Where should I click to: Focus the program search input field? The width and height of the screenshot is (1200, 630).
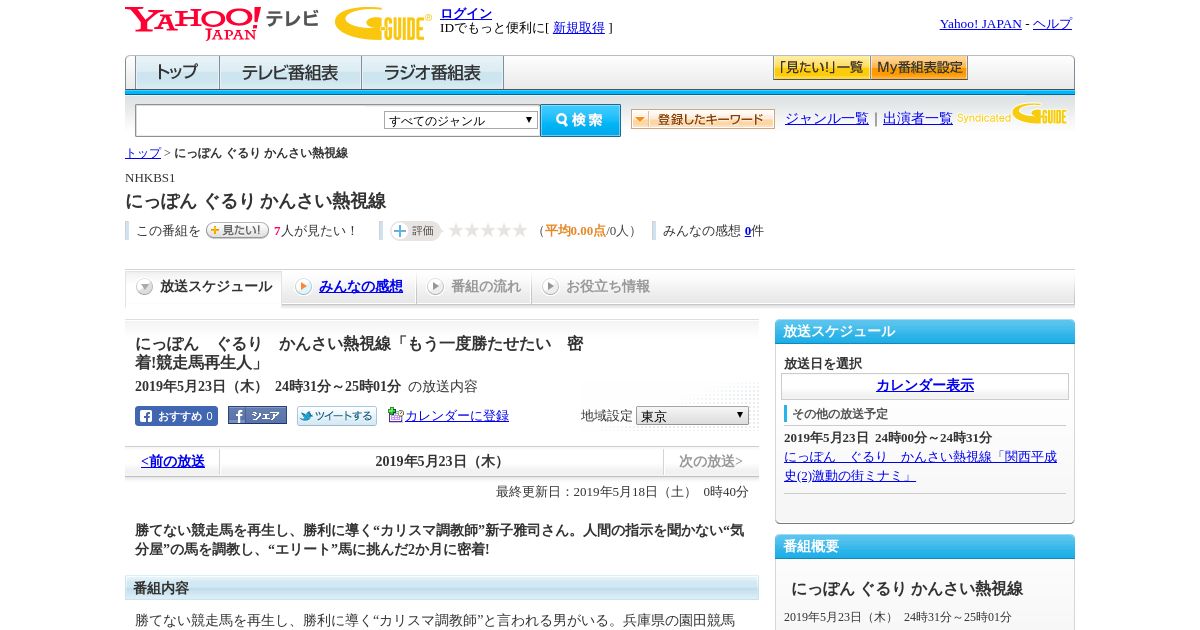[259, 120]
